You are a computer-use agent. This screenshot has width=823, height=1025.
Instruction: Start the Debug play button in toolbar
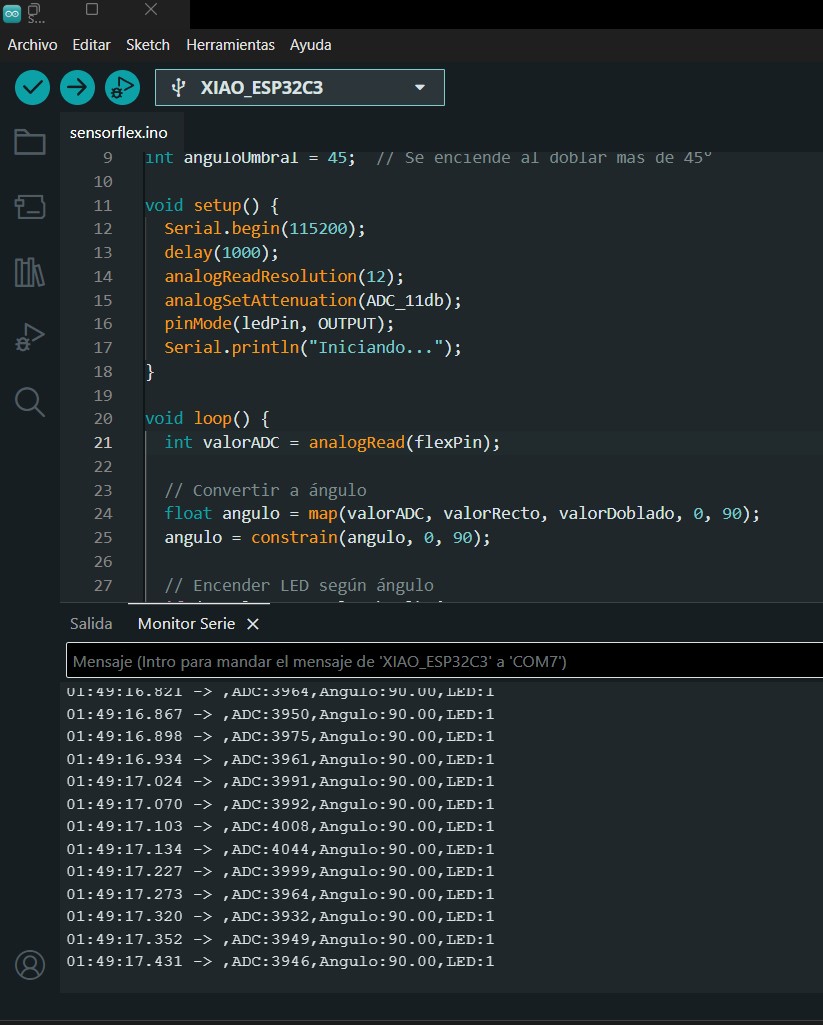pyautogui.click(x=122, y=87)
